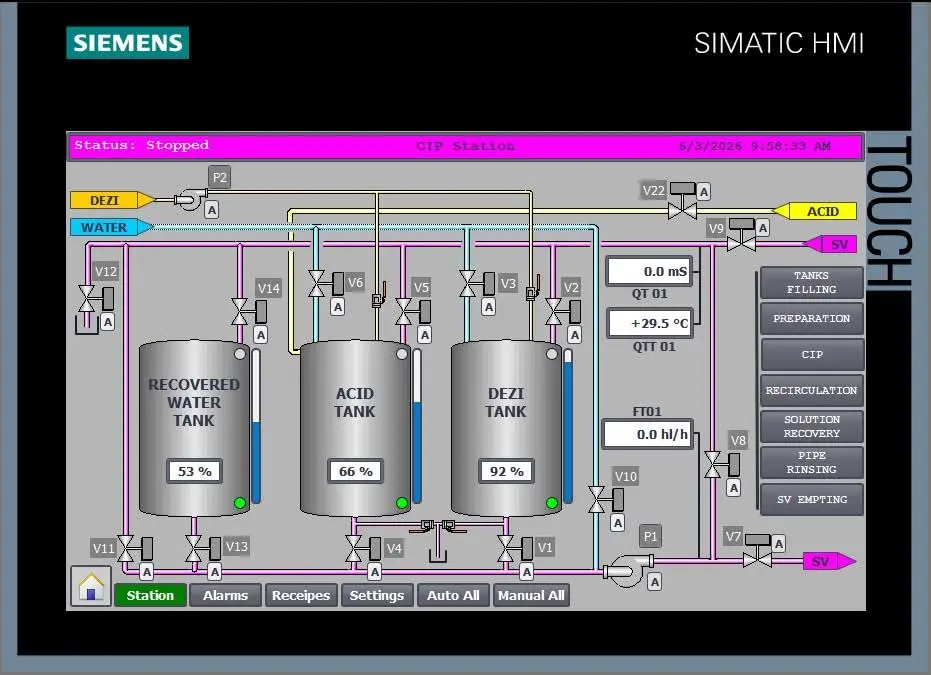Click valve V8 symbol

click(x=722, y=465)
